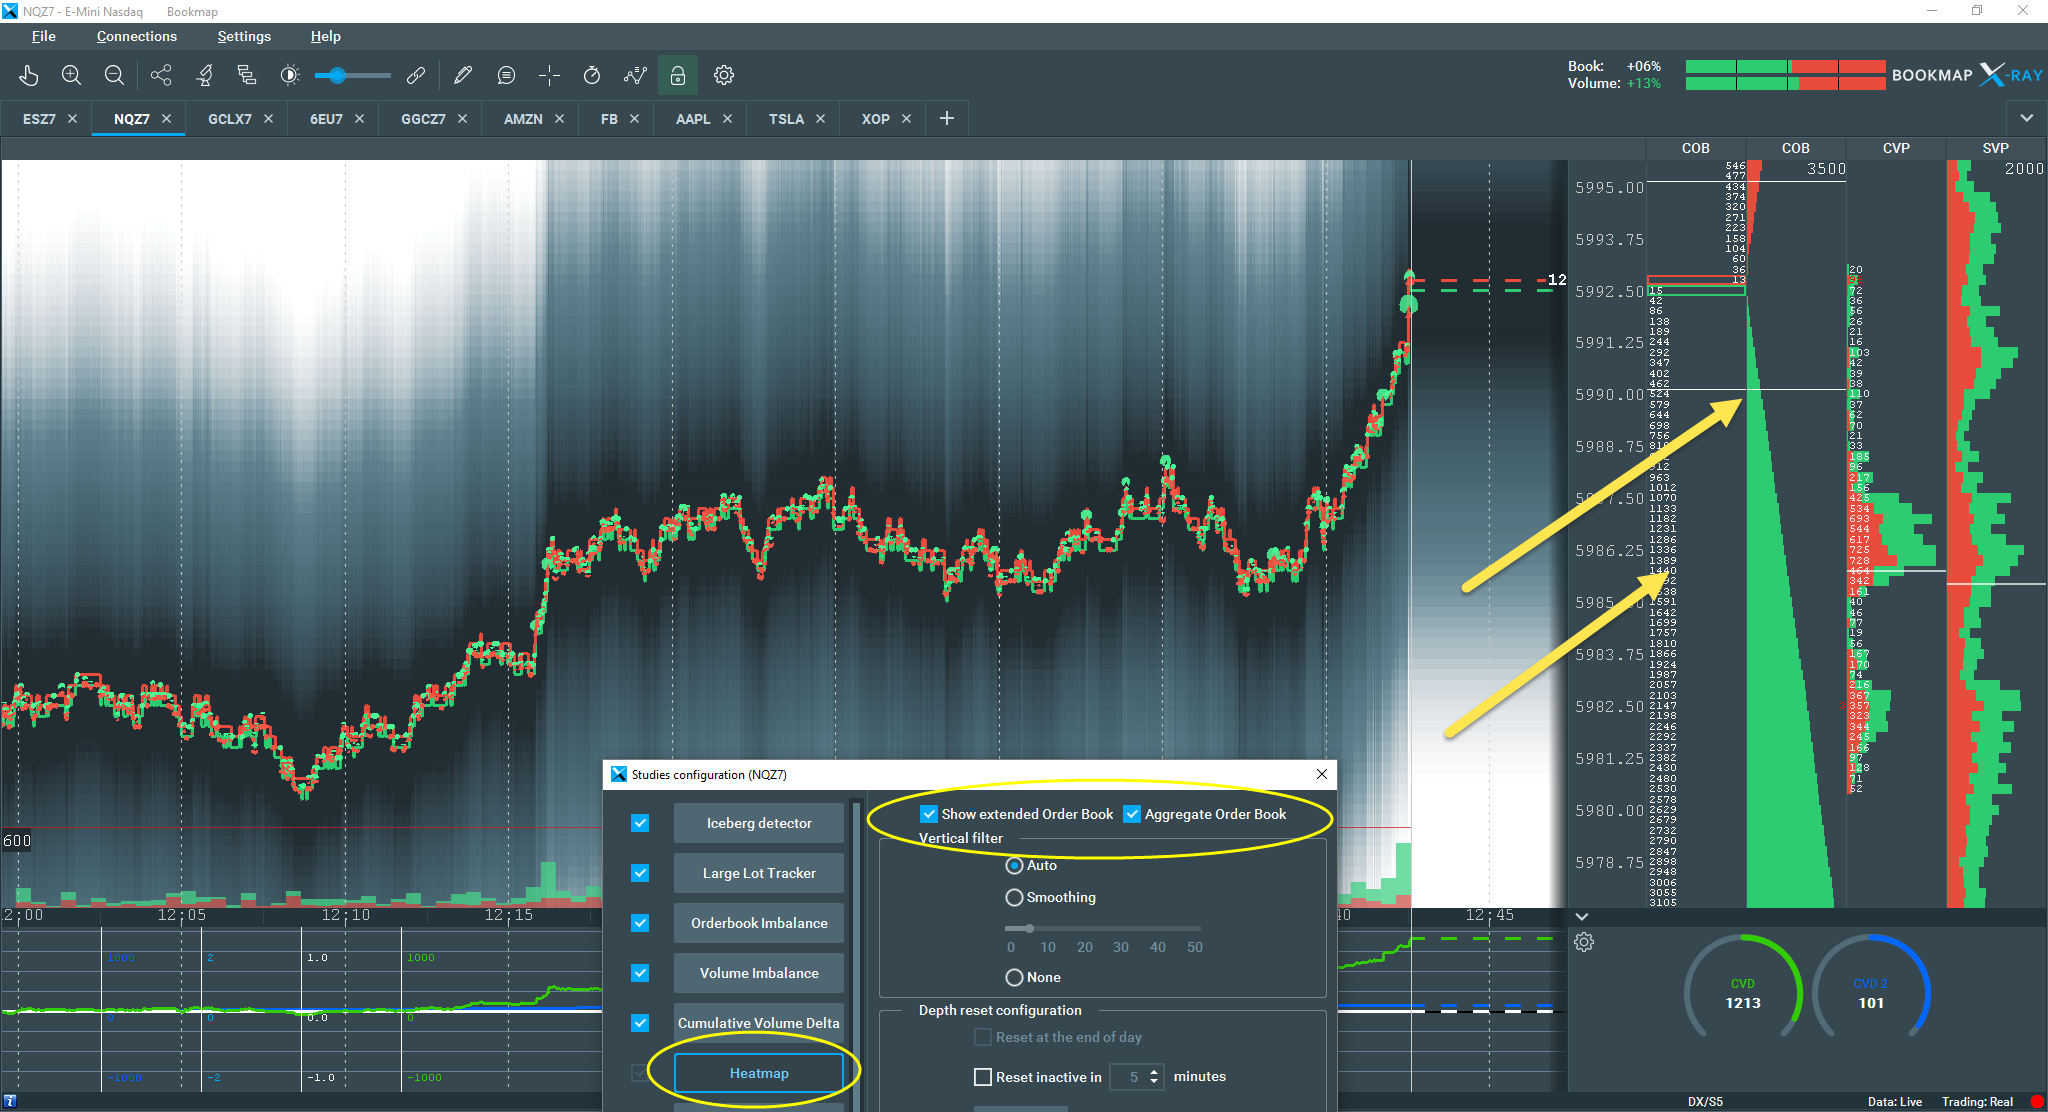
Task: Click the blue help icon in status bar
Action: pos(10,1101)
